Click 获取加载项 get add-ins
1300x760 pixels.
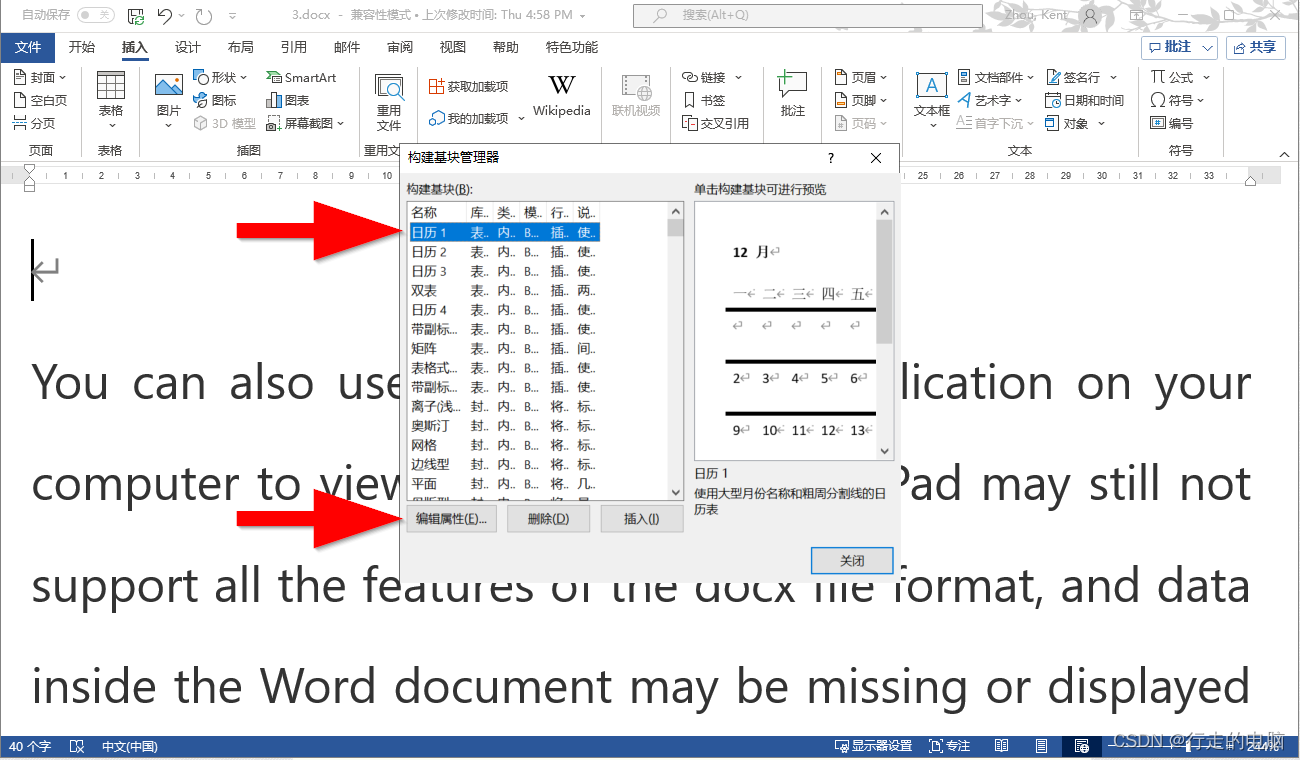(468, 86)
